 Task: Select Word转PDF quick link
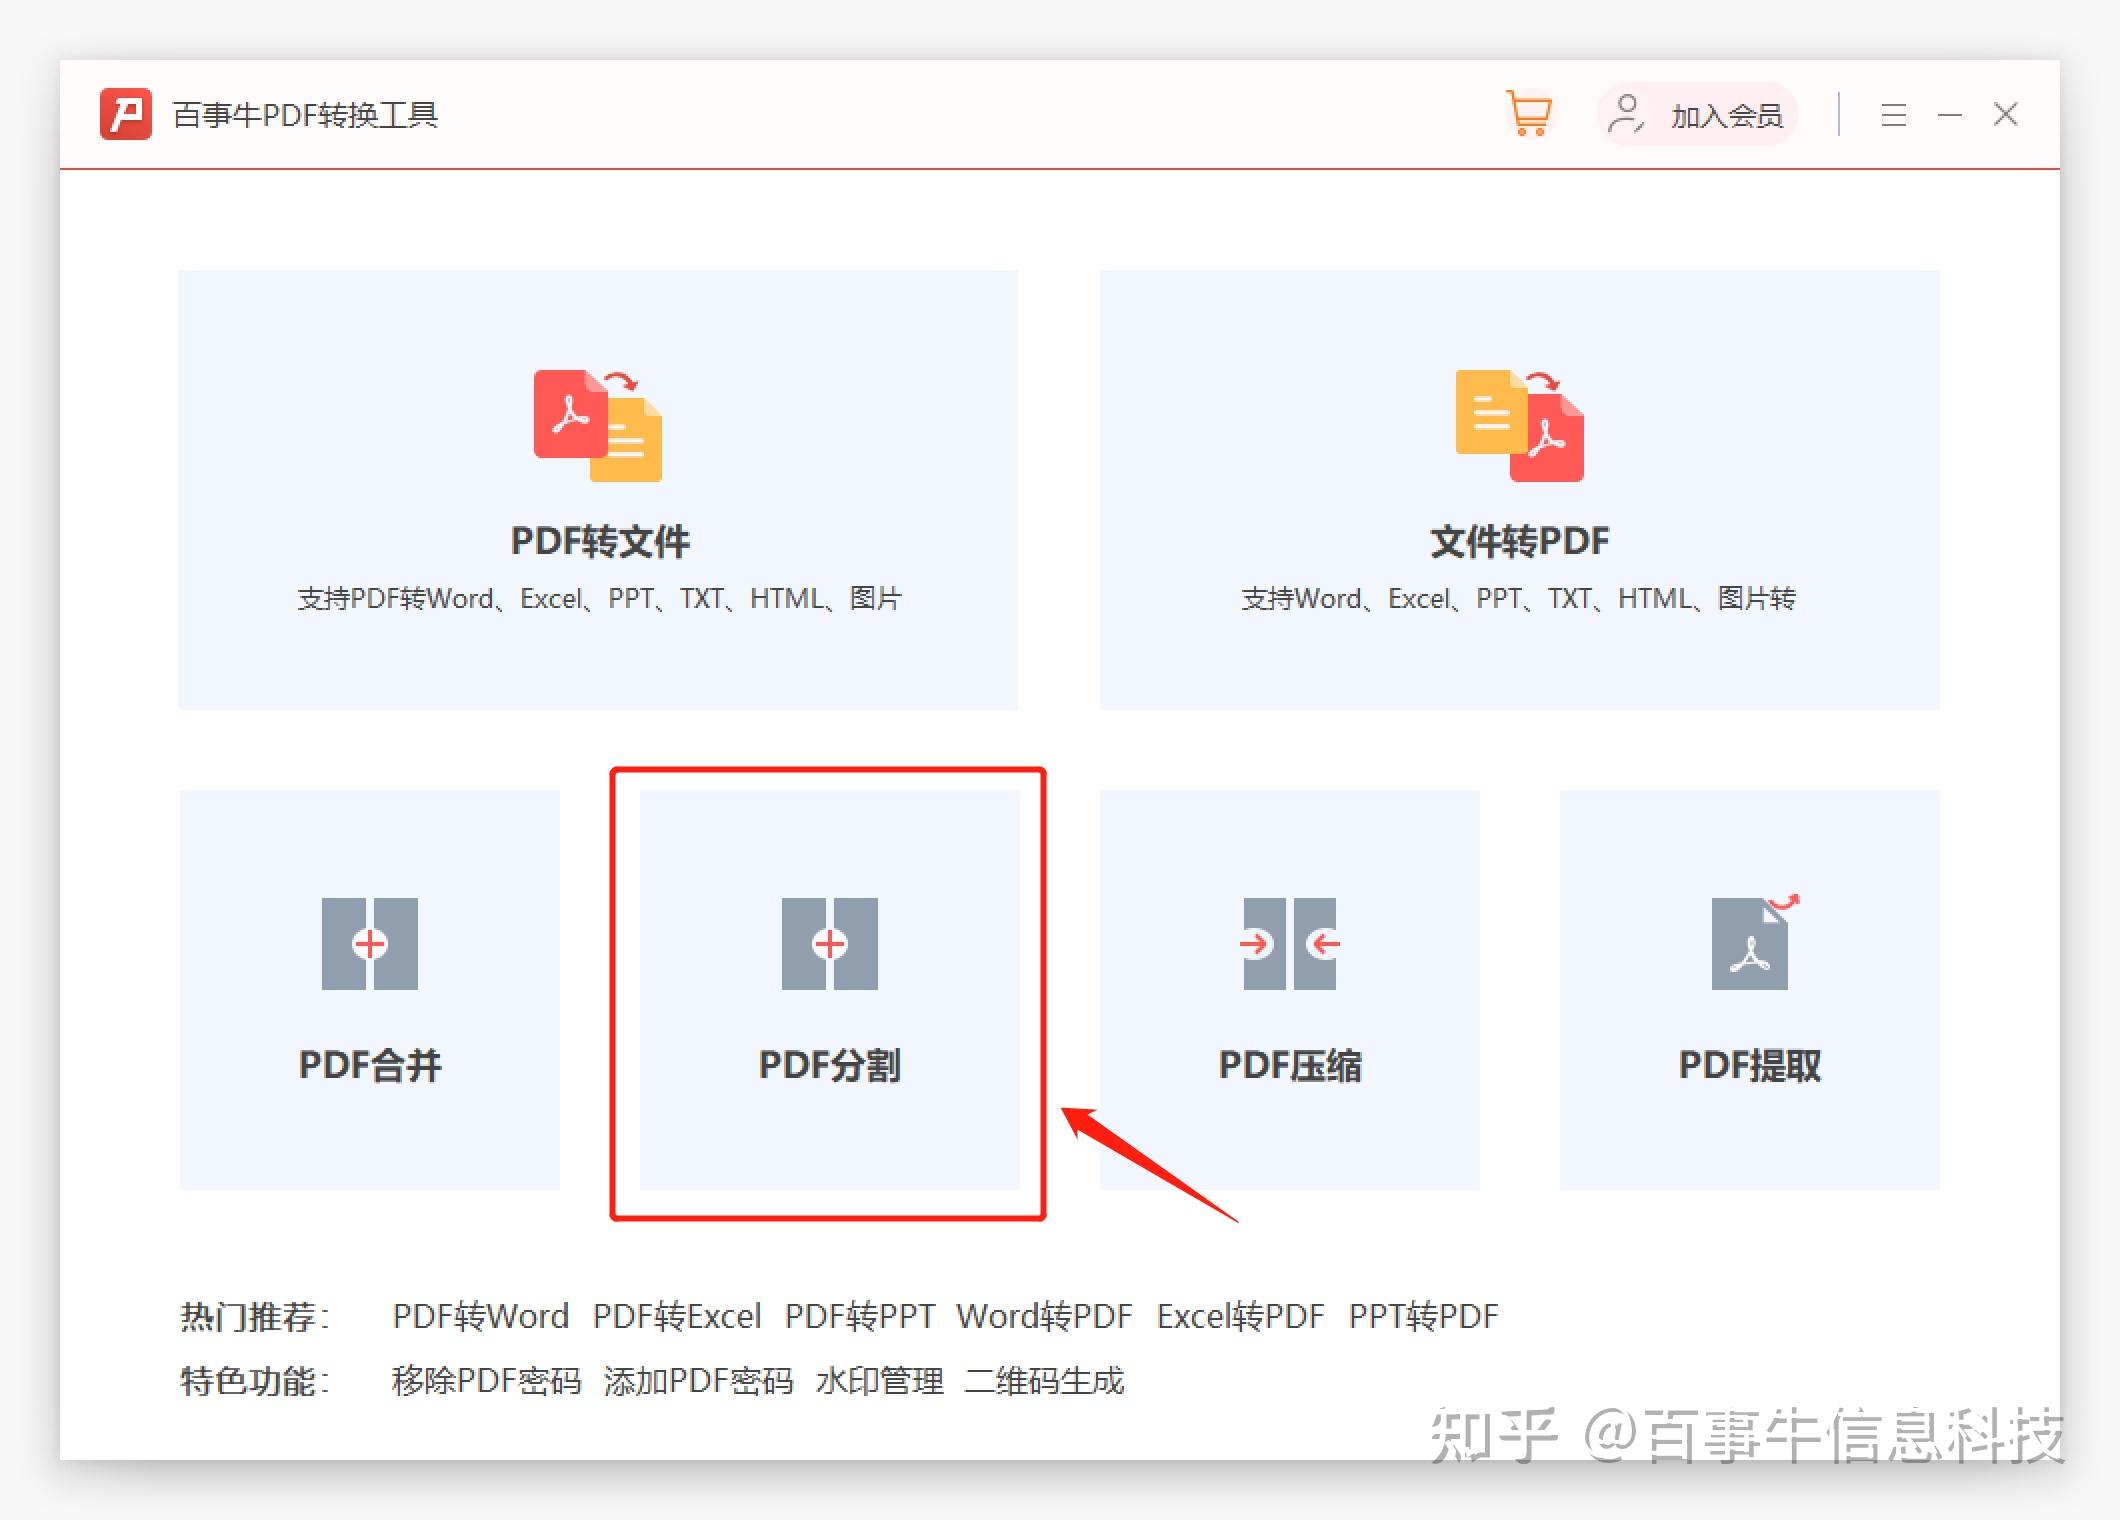tap(1044, 1316)
